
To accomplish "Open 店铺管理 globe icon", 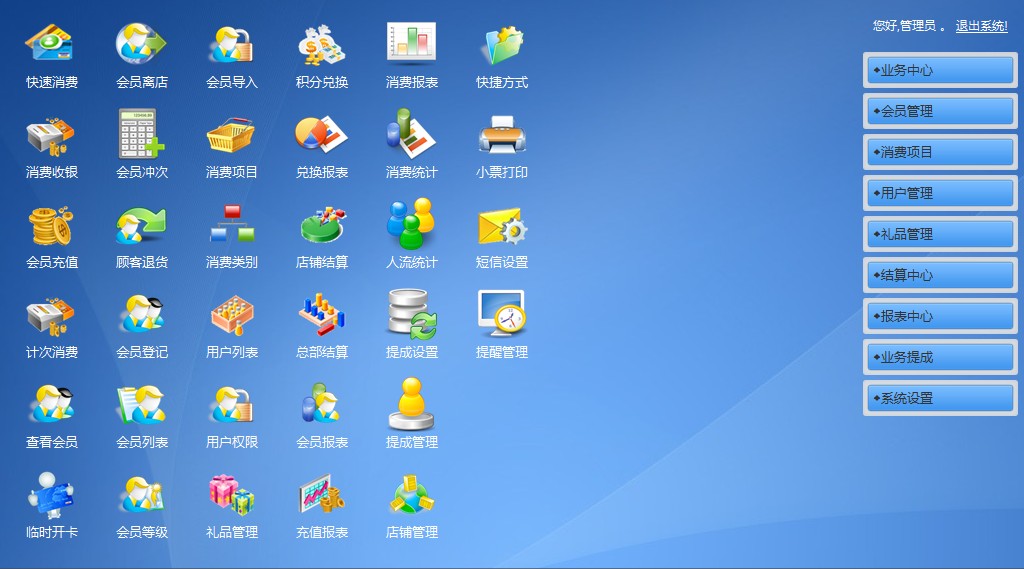I will (411, 495).
